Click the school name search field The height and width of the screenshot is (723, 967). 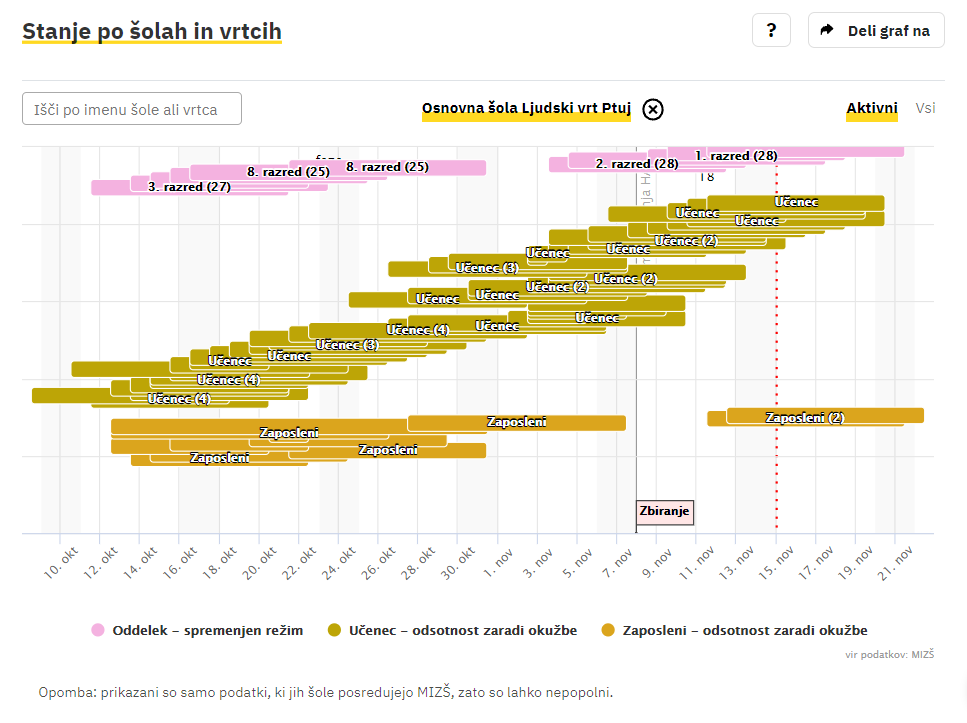click(x=132, y=109)
